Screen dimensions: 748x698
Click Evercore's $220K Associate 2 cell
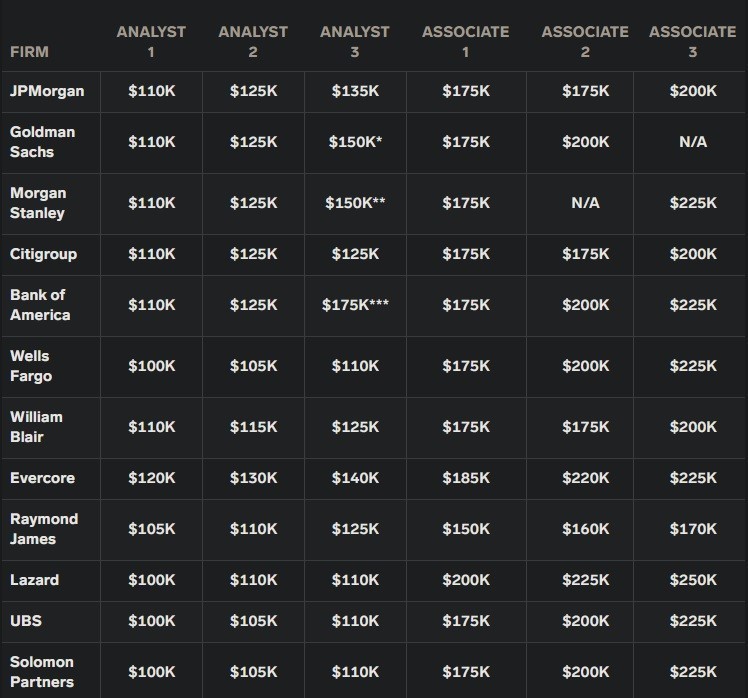(585, 478)
